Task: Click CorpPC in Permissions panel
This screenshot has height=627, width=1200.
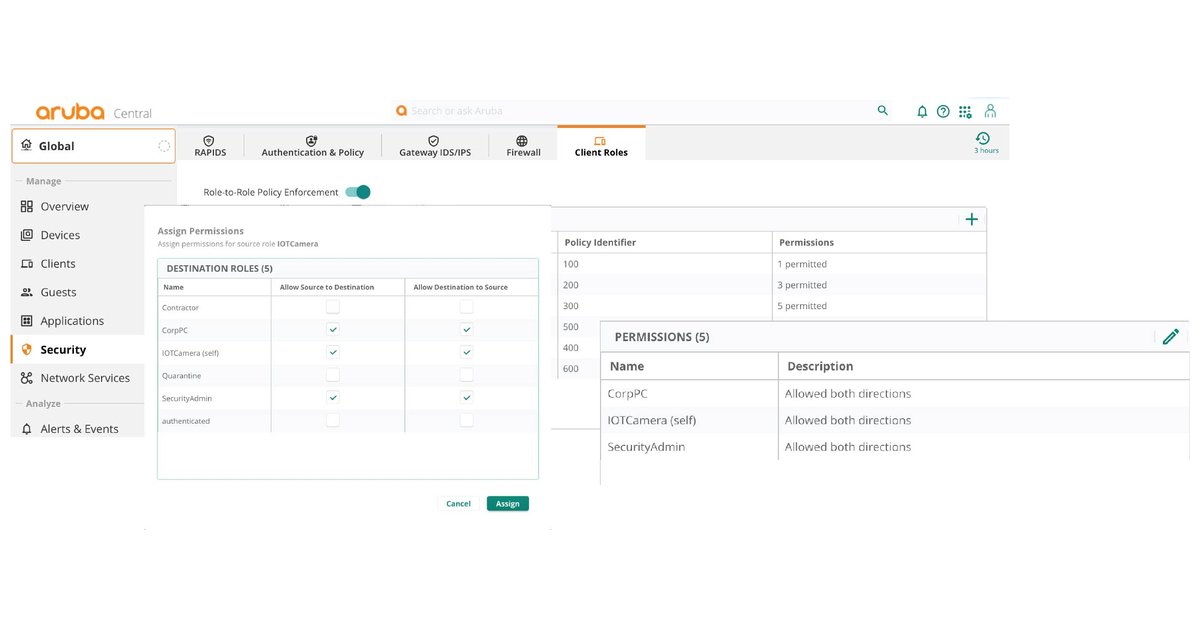Action: pyautogui.click(x=628, y=394)
